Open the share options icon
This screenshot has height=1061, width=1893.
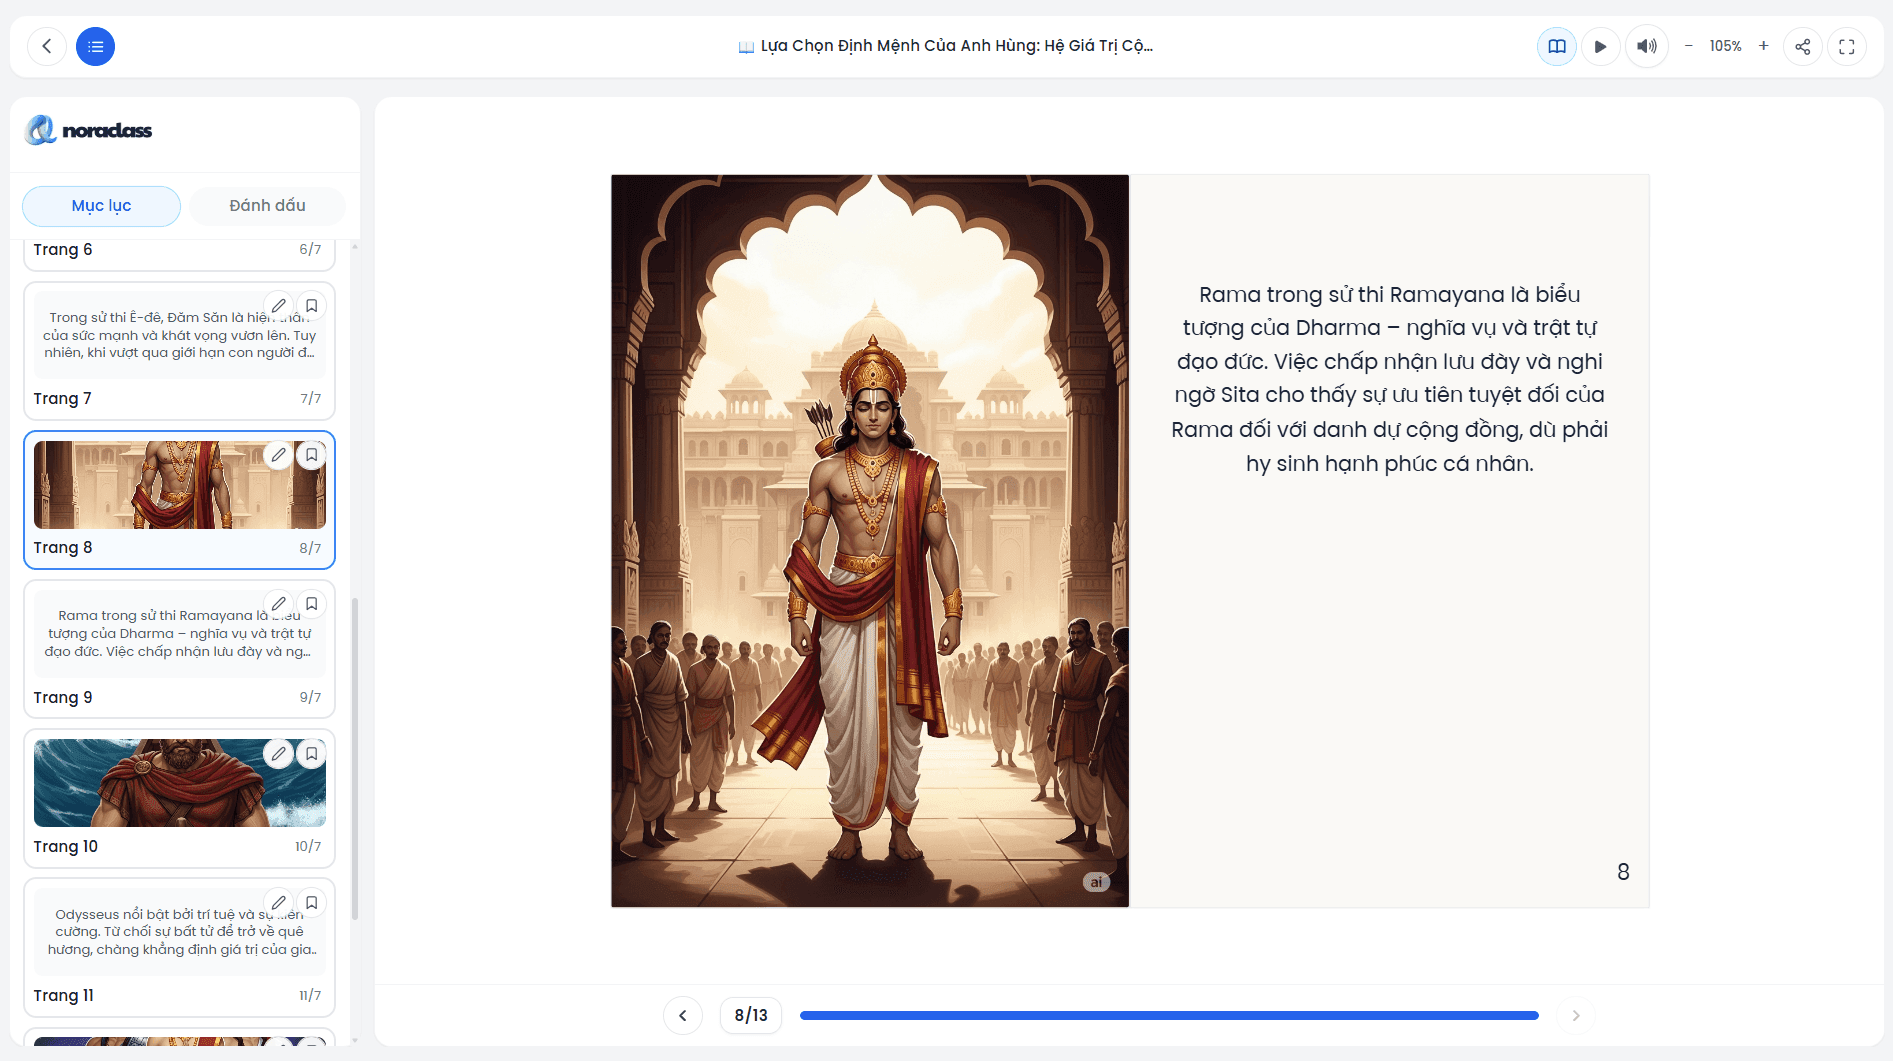point(1803,46)
